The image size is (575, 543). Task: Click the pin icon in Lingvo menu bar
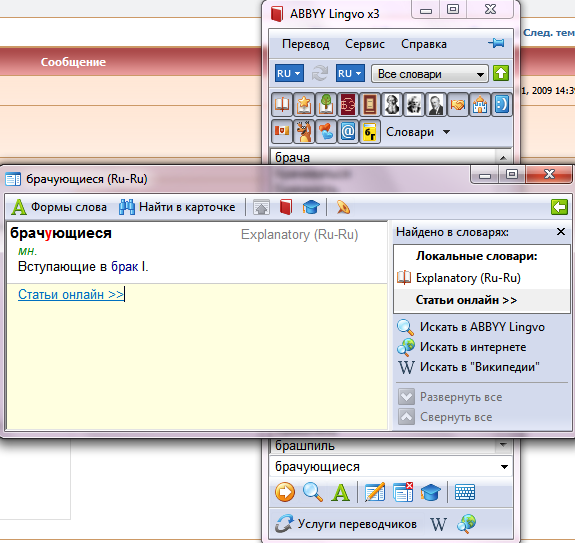(497, 43)
